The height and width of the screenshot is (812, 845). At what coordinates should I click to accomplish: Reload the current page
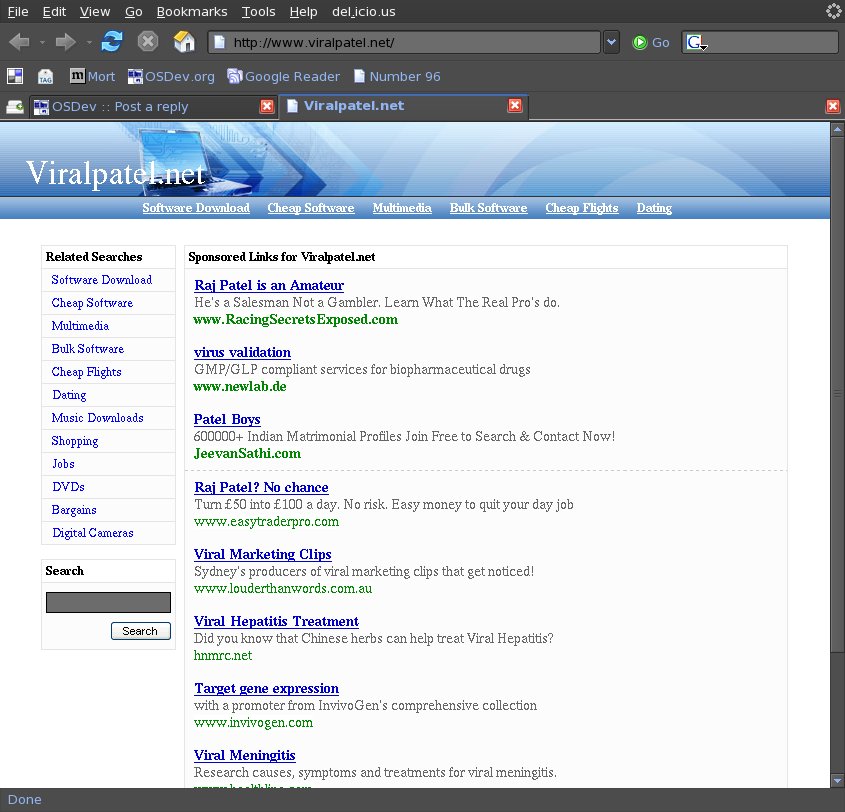pyautogui.click(x=112, y=41)
